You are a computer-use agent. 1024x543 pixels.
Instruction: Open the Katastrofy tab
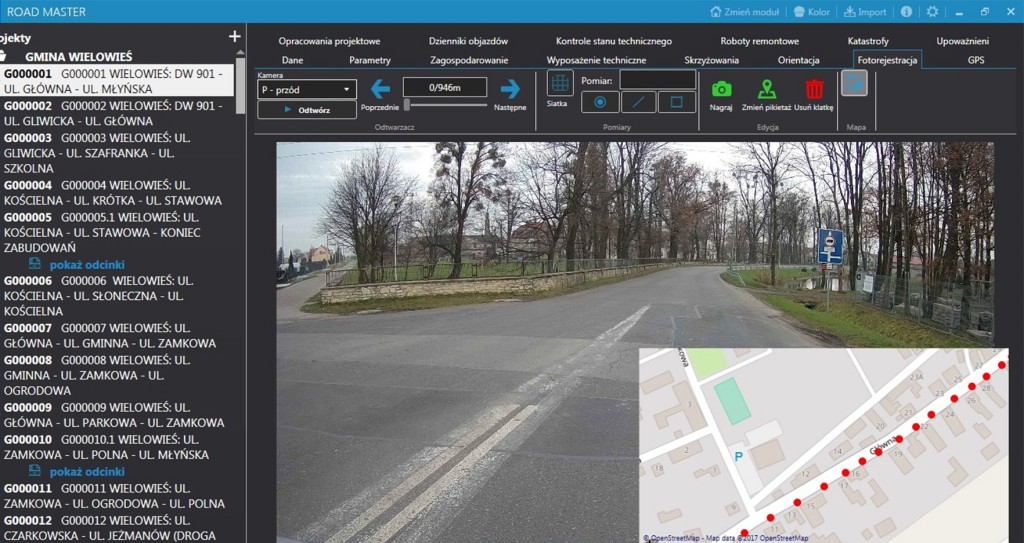click(868, 41)
